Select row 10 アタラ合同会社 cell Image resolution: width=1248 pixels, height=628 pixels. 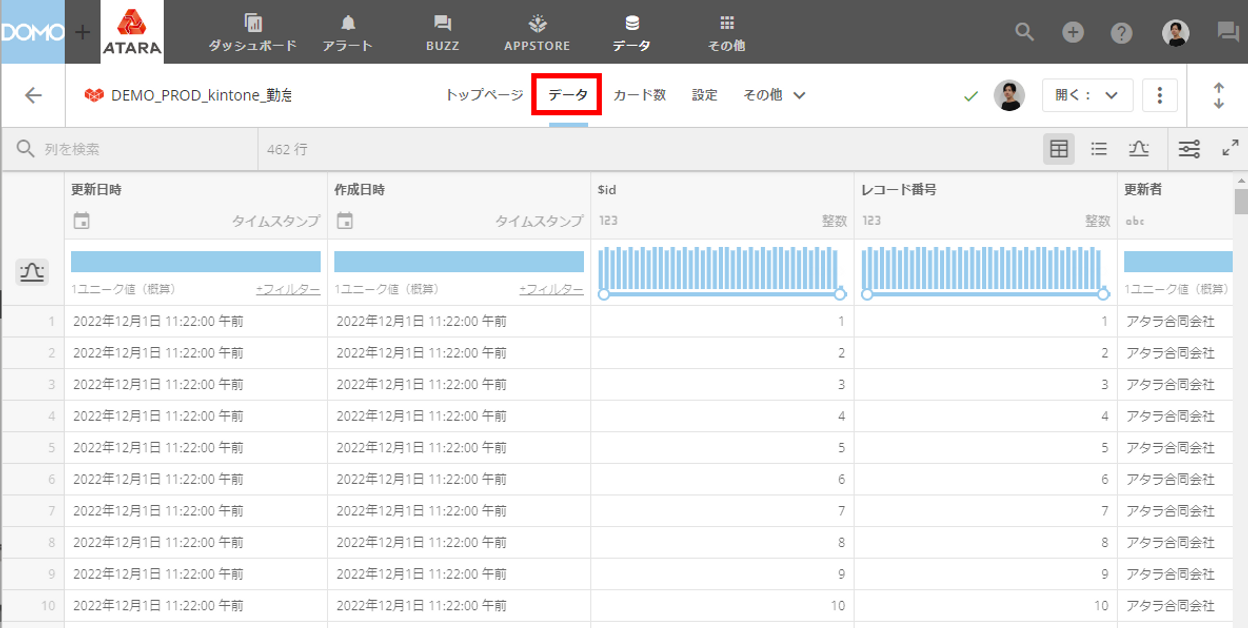(1175, 605)
